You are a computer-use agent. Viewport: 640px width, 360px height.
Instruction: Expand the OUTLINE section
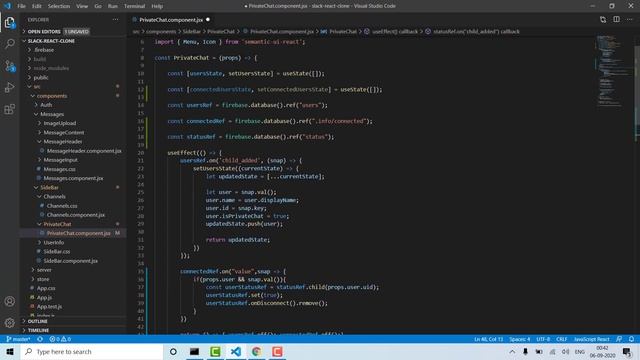(38, 322)
